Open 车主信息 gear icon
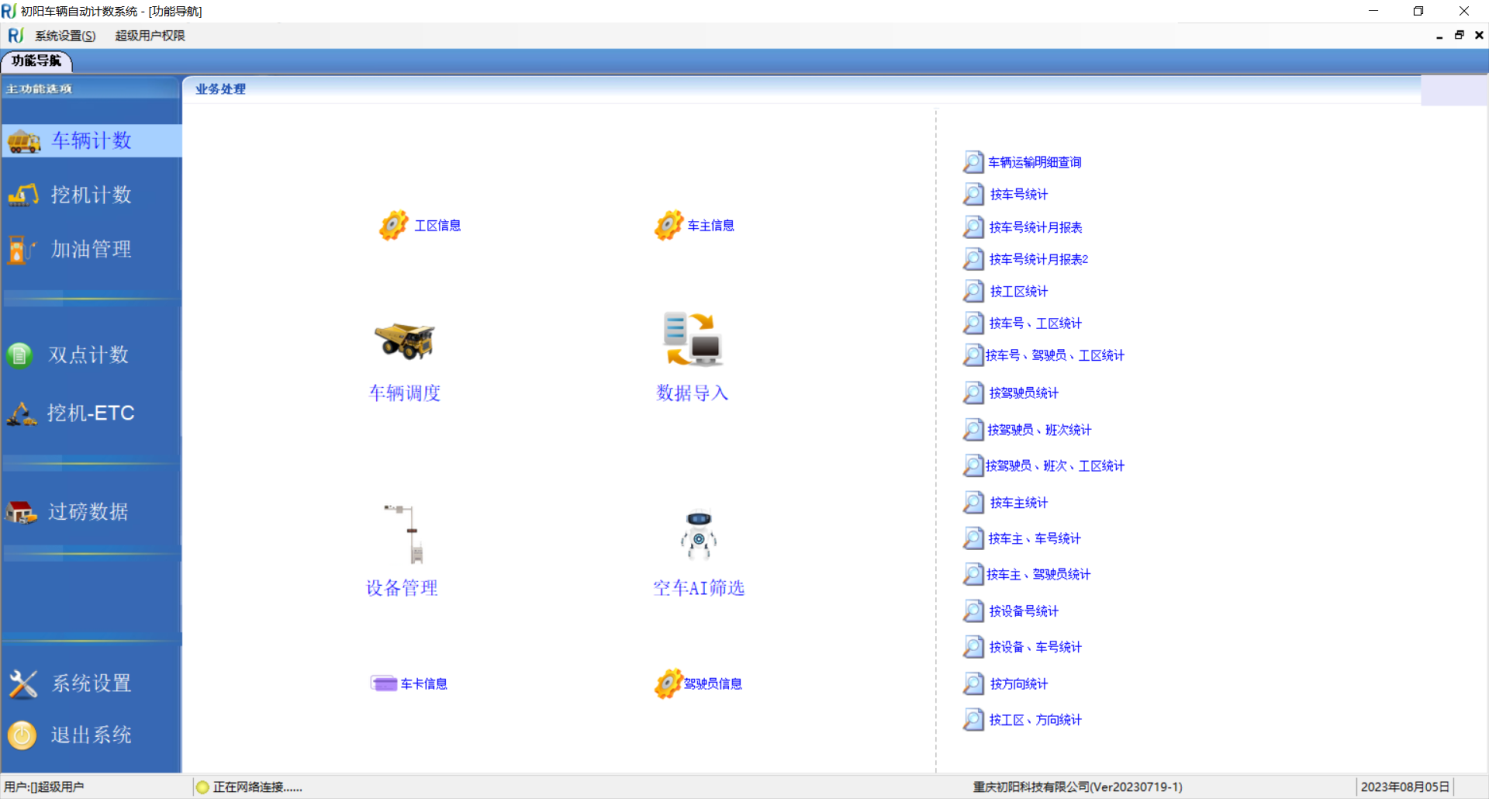 point(695,225)
